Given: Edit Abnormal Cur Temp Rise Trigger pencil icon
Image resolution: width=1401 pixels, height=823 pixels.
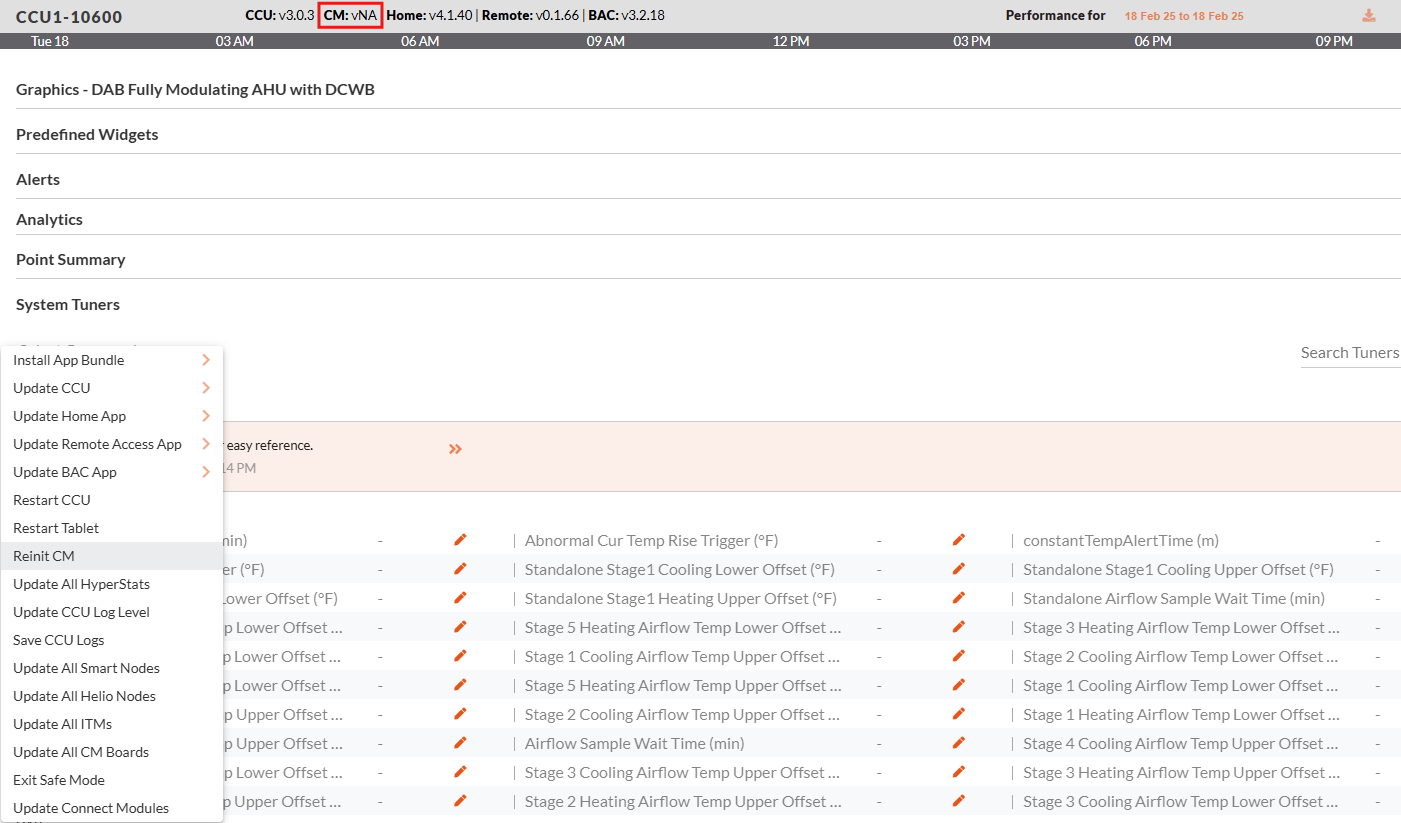Looking at the screenshot, I should point(959,540).
